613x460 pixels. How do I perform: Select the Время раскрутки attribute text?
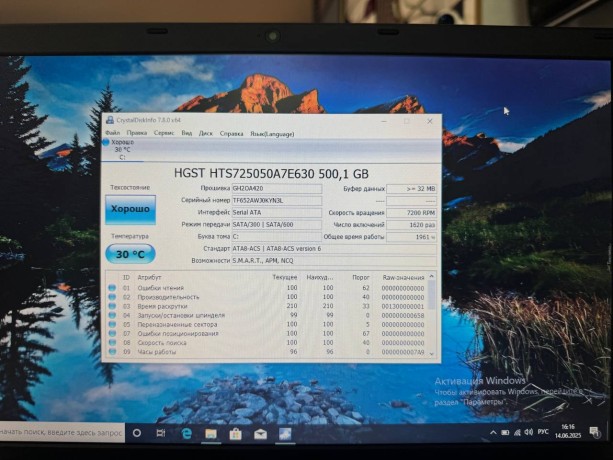[x=162, y=306]
